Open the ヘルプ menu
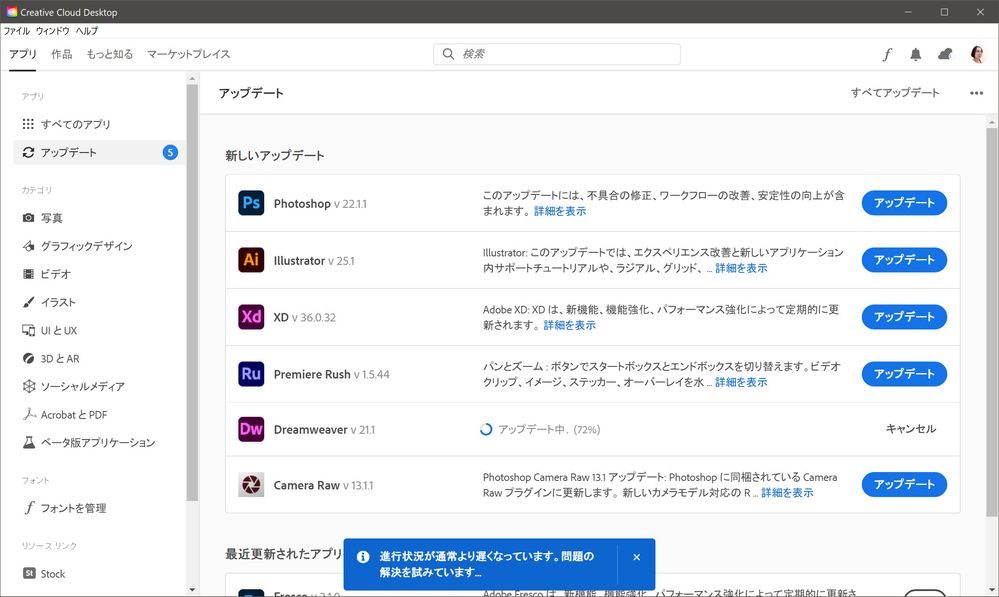Screen dimensions: 999x597 (87, 31)
